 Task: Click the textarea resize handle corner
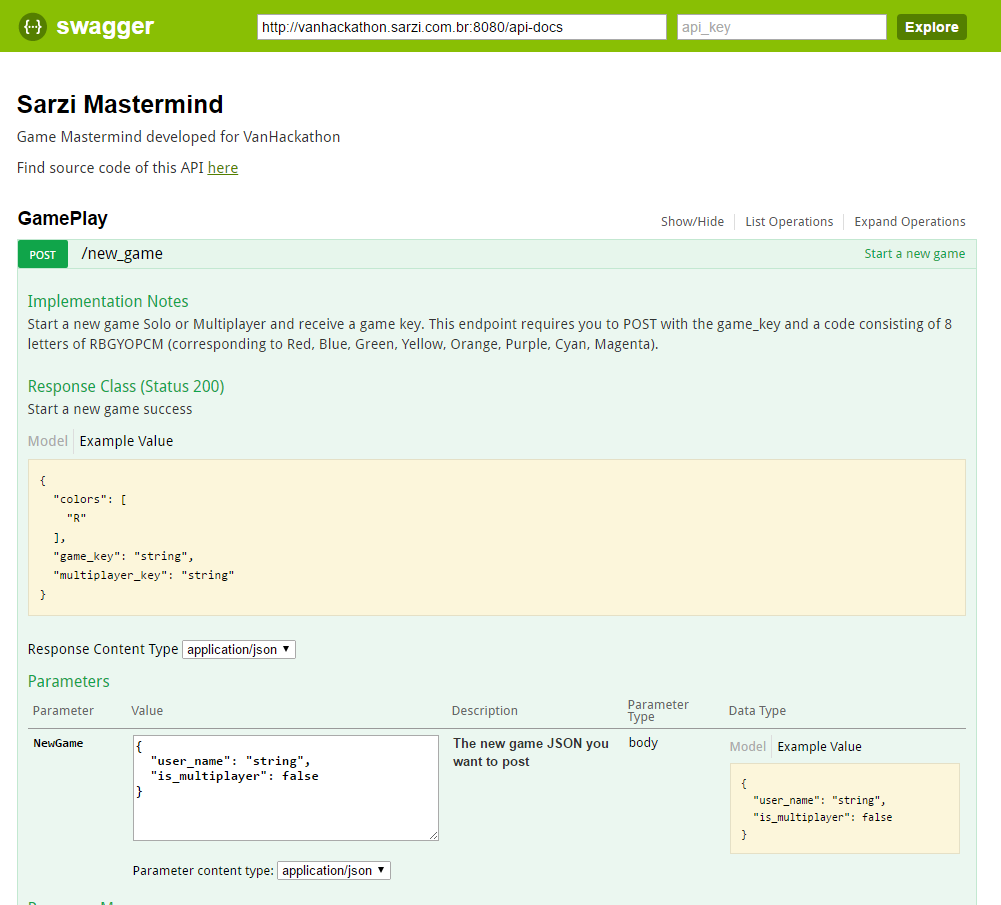433,835
